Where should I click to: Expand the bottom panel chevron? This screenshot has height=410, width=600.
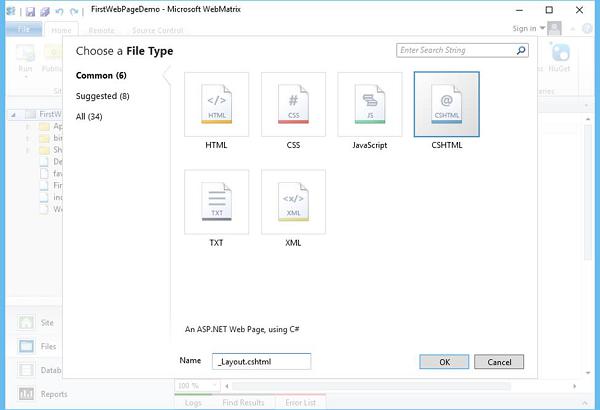click(x=585, y=403)
